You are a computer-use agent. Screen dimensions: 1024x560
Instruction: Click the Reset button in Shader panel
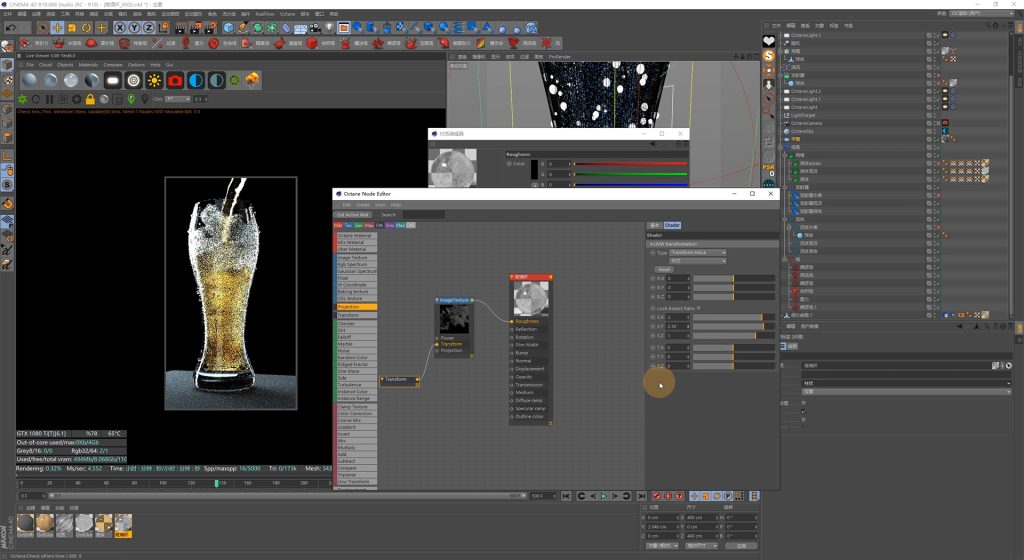663,269
